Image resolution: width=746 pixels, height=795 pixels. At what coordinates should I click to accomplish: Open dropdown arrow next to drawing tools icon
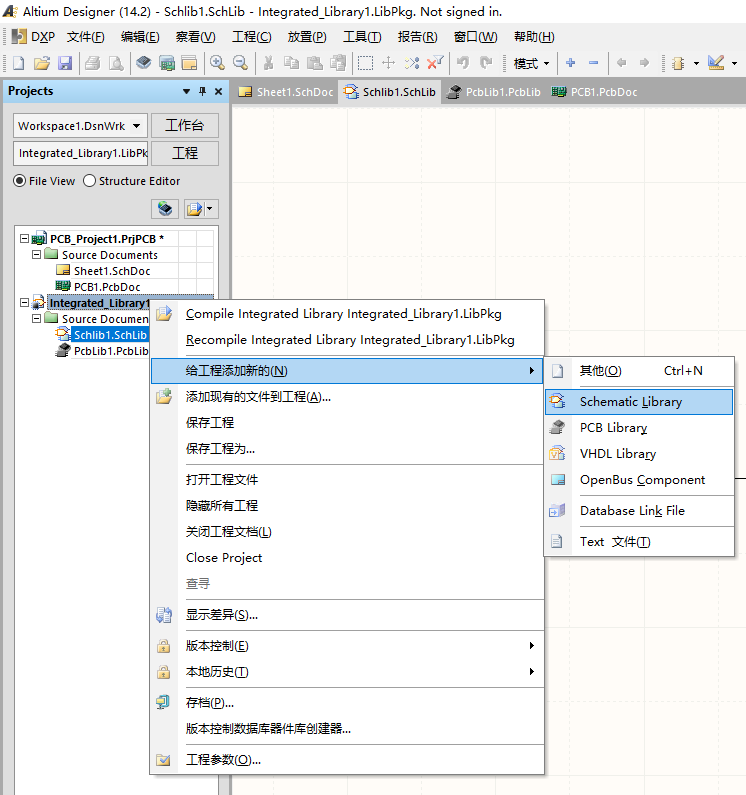pyautogui.click(x=734, y=63)
